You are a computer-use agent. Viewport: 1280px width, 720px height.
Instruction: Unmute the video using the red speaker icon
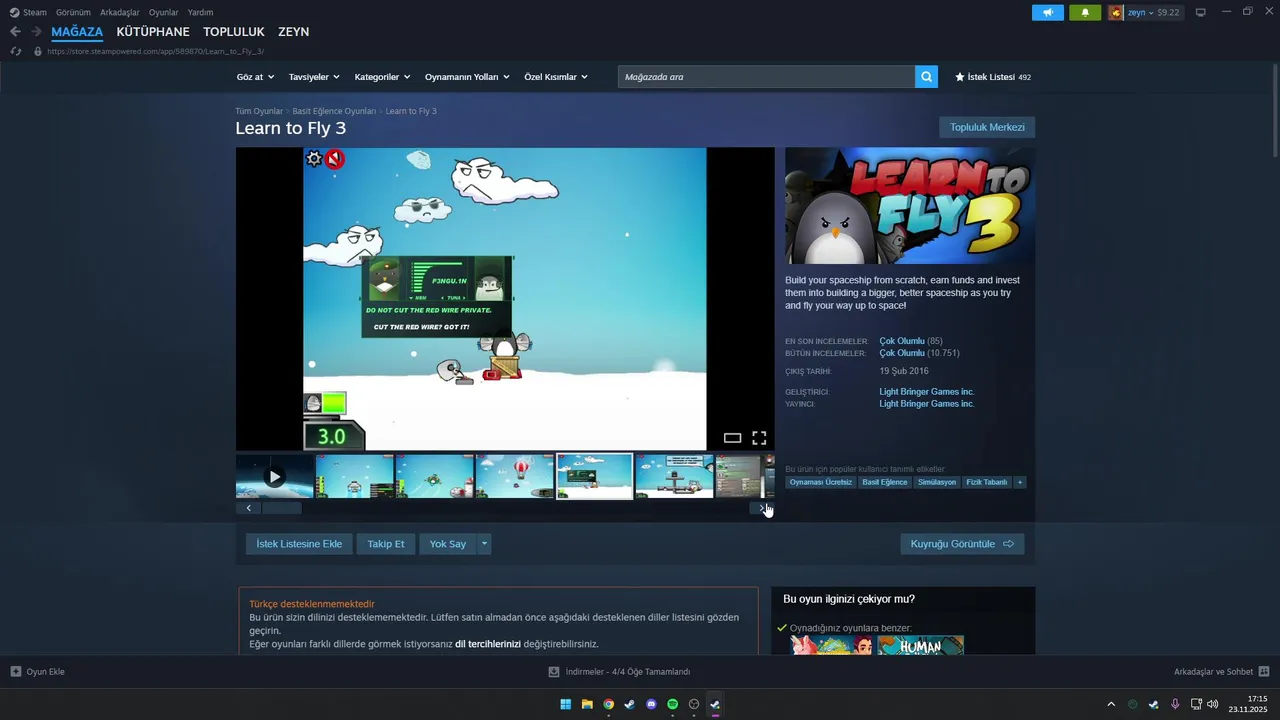[335, 159]
